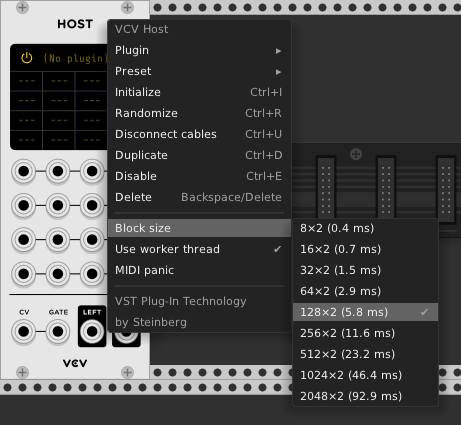Set block size to 32×2 (1.5 ms)
This screenshot has height=425, width=461.
[365, 270]
